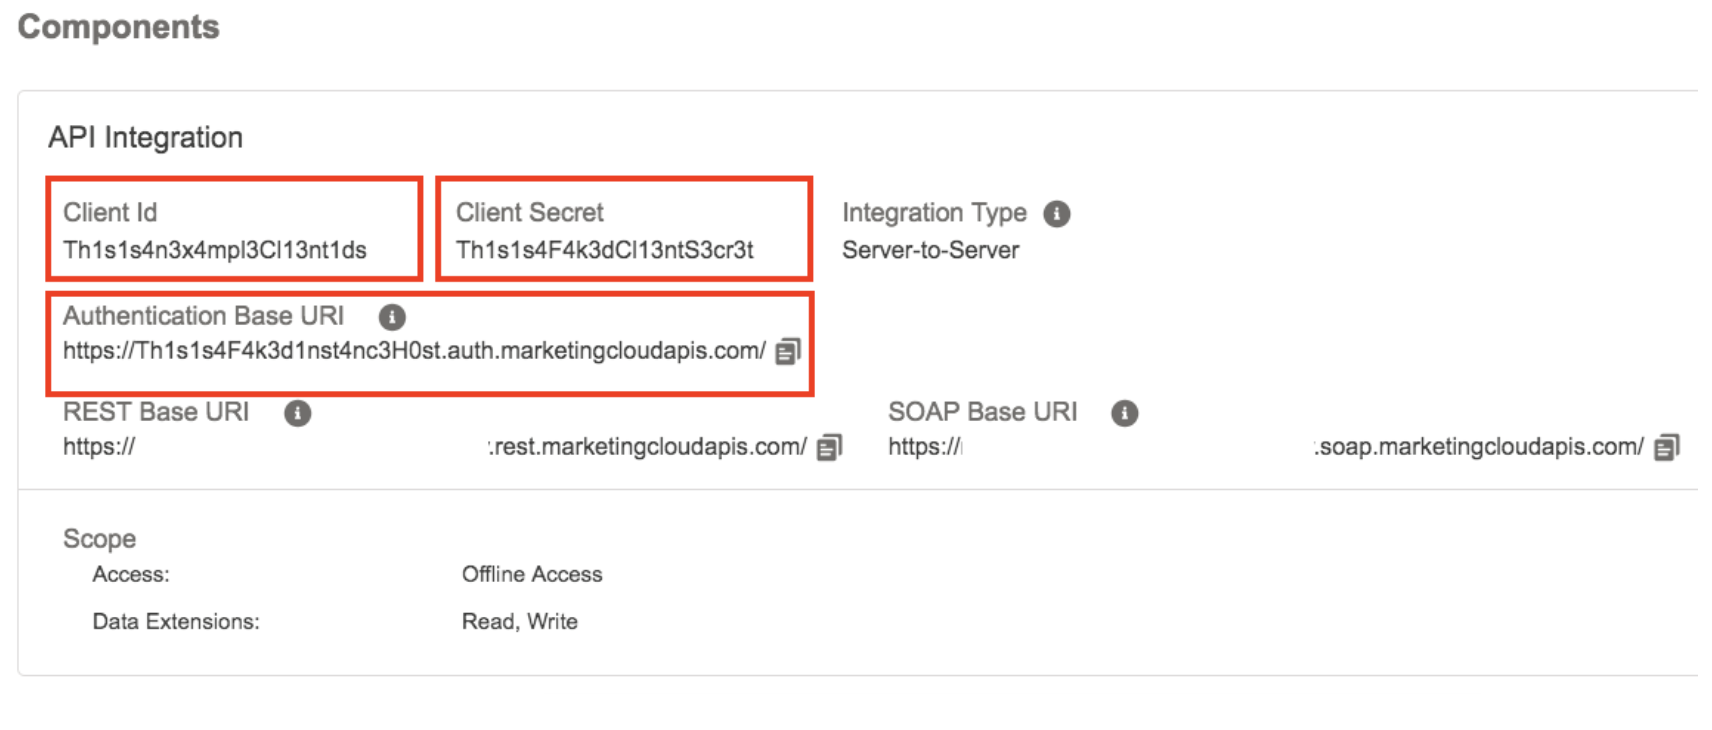Click the Server-to-Server integration type value
The width and height of the screenshot is (1712, 730).
930,250
